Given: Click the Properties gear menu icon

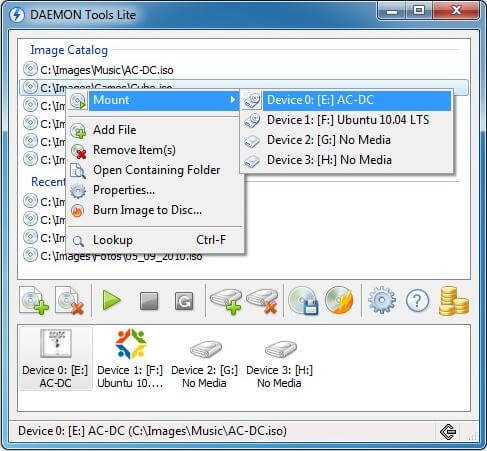Looking at the screenshot, I should (78, 191).
